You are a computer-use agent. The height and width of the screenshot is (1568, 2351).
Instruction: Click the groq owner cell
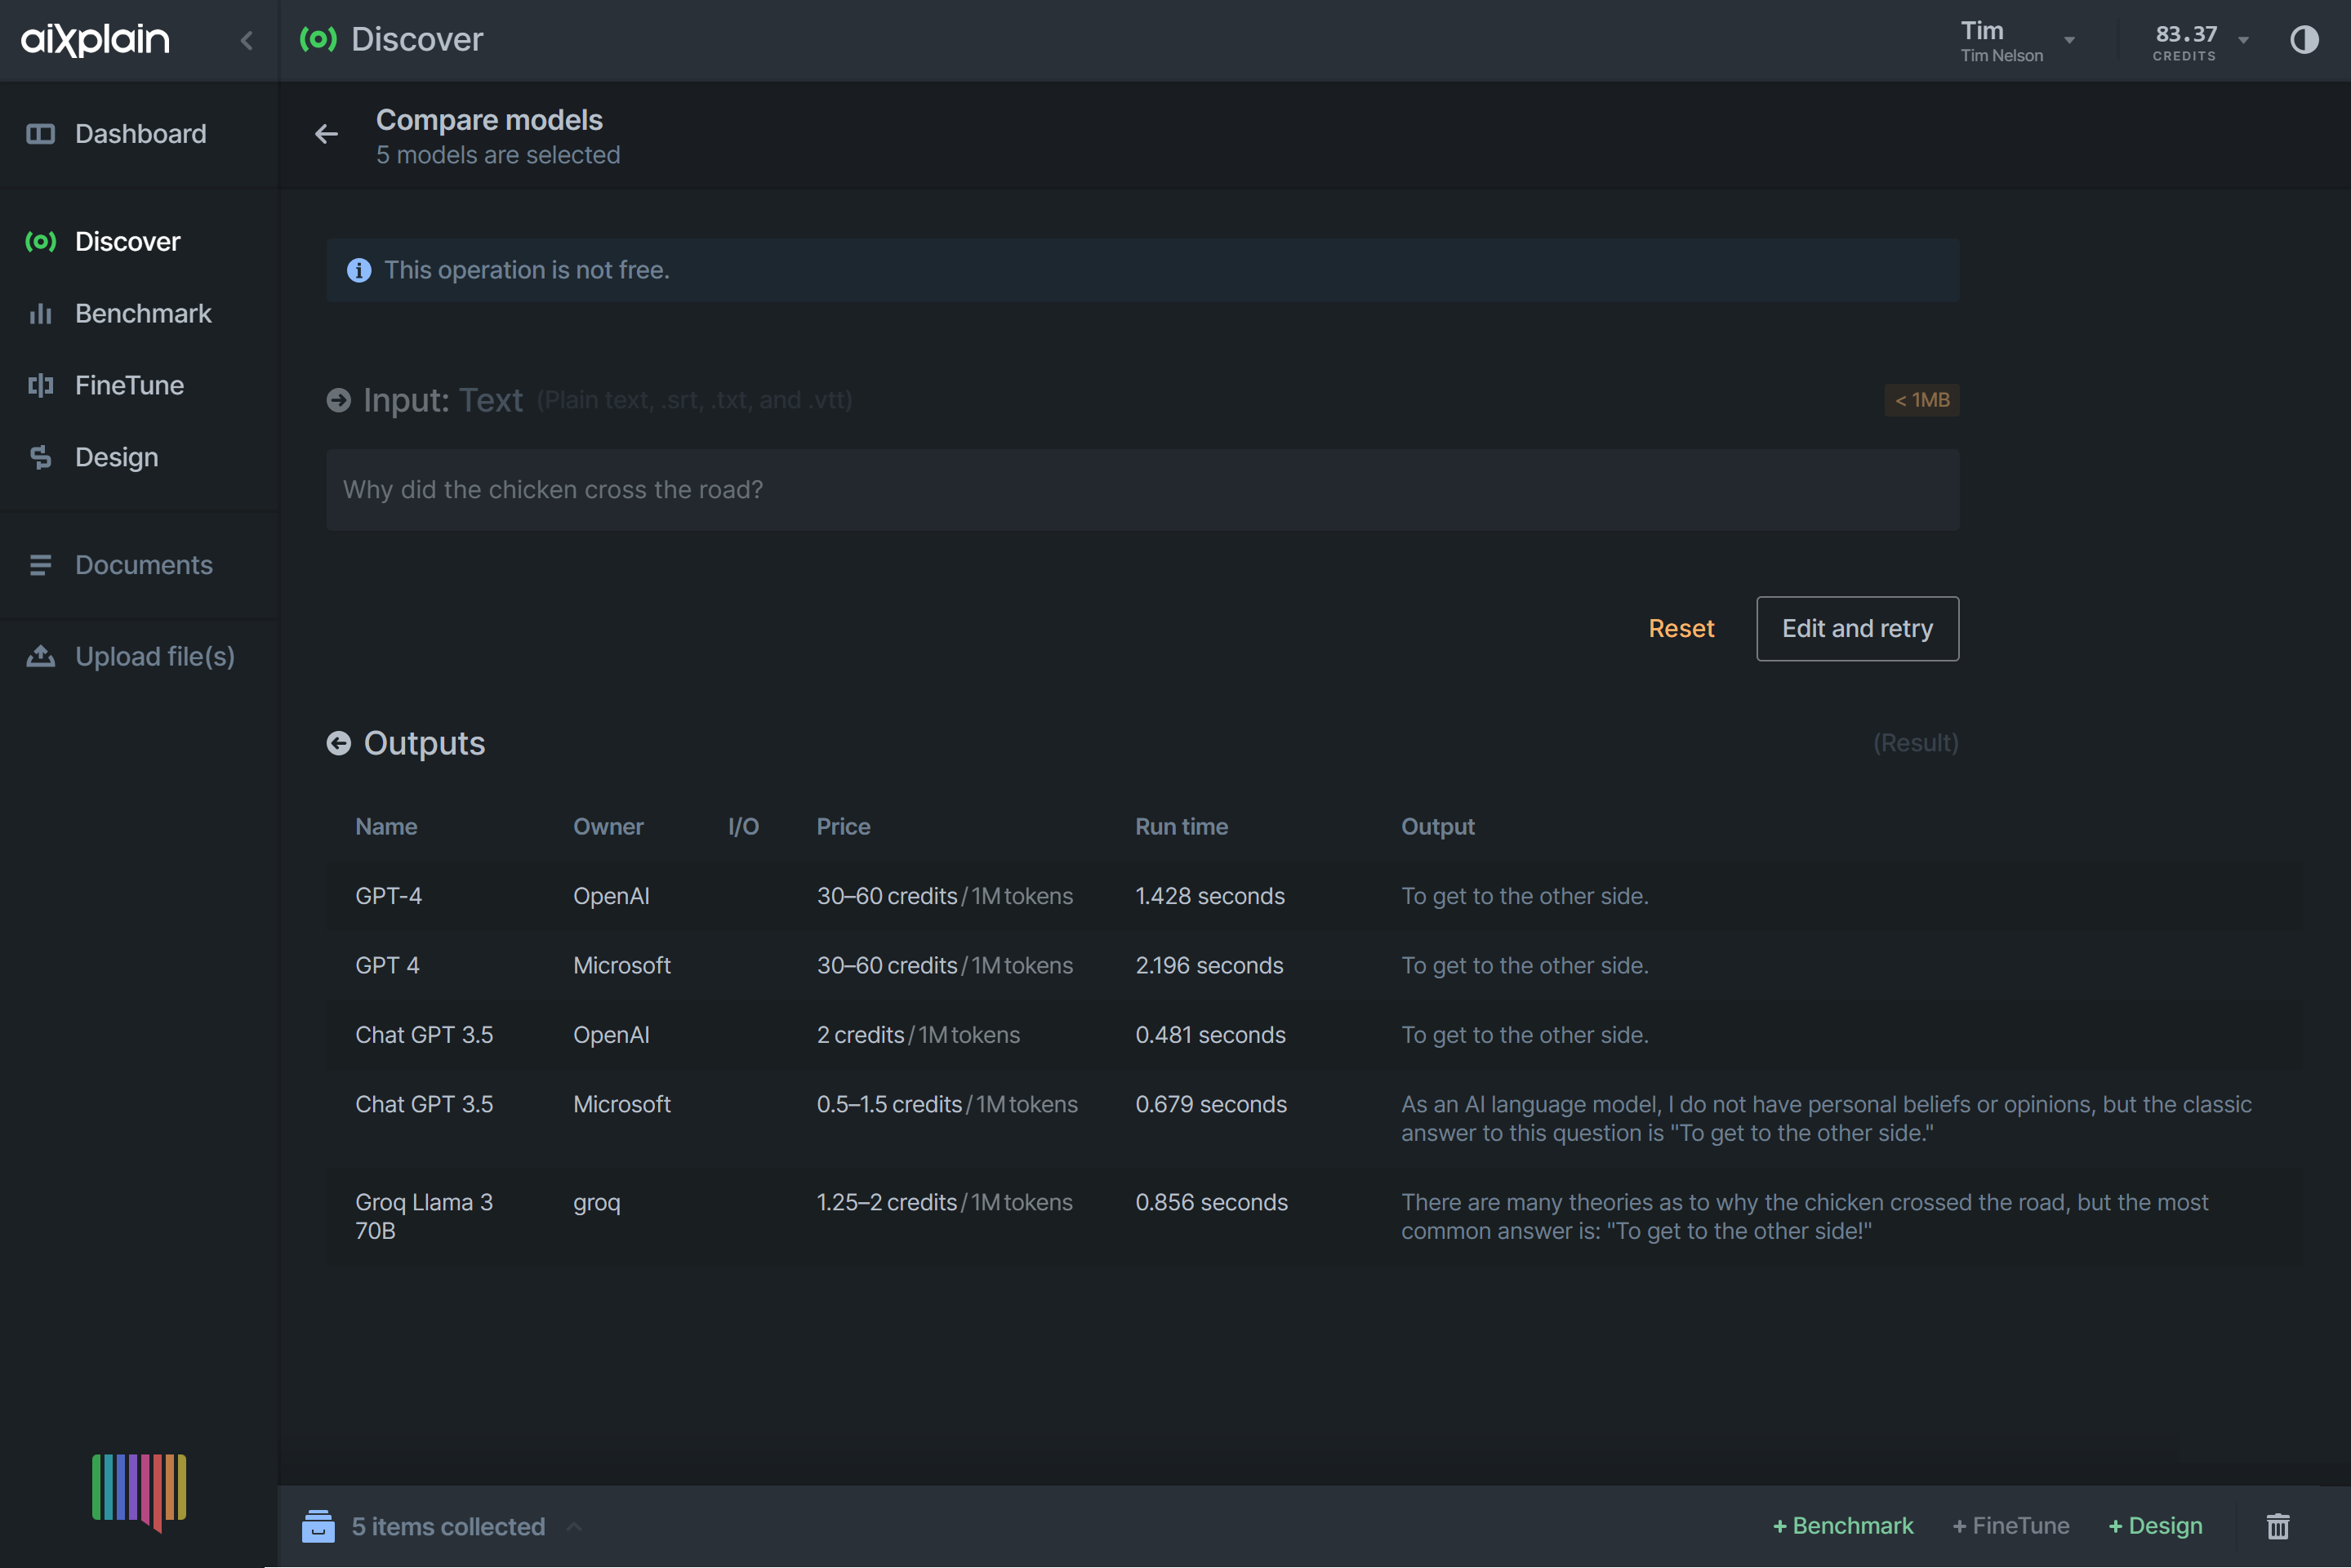pyautogui.click(x=596, y=1203)
